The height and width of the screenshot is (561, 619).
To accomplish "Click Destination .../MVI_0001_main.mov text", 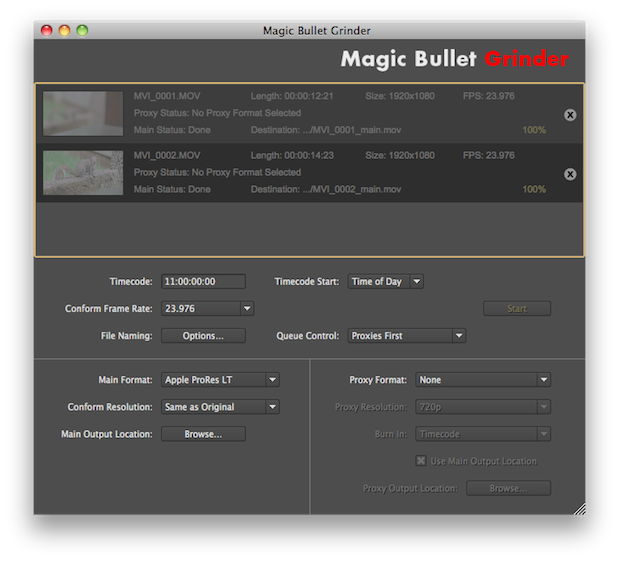I will point(326,130).
